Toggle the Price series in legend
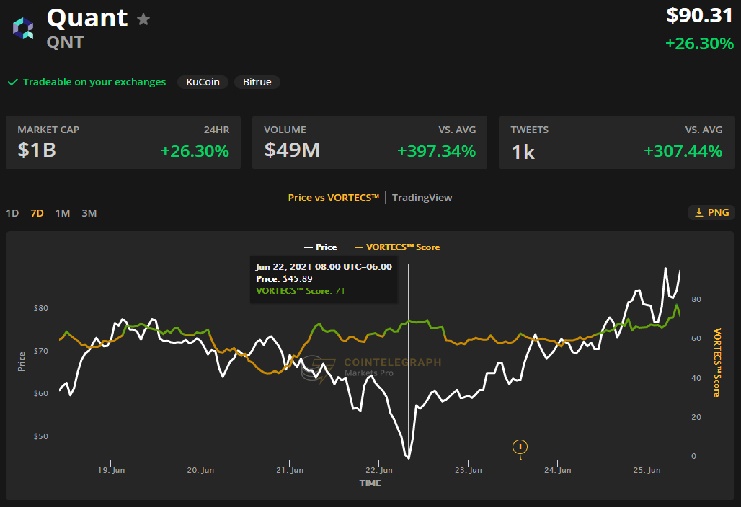Screen dimensions: 741x507 coord(320,247)
